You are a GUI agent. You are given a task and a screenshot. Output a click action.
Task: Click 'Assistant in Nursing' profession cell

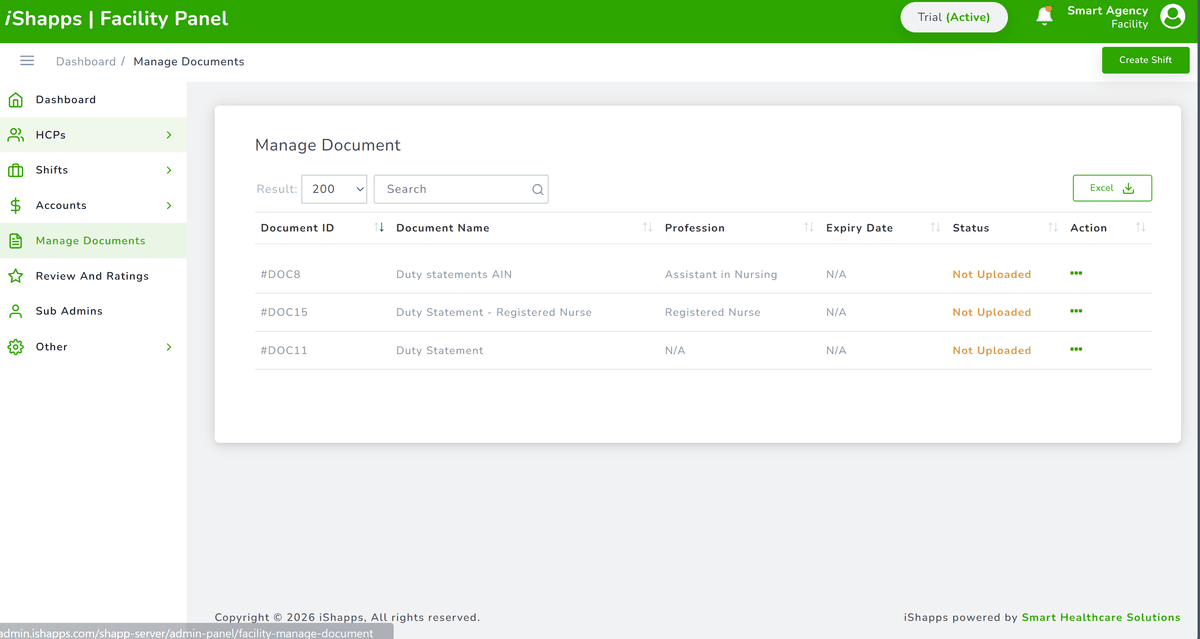pos(721,274)
